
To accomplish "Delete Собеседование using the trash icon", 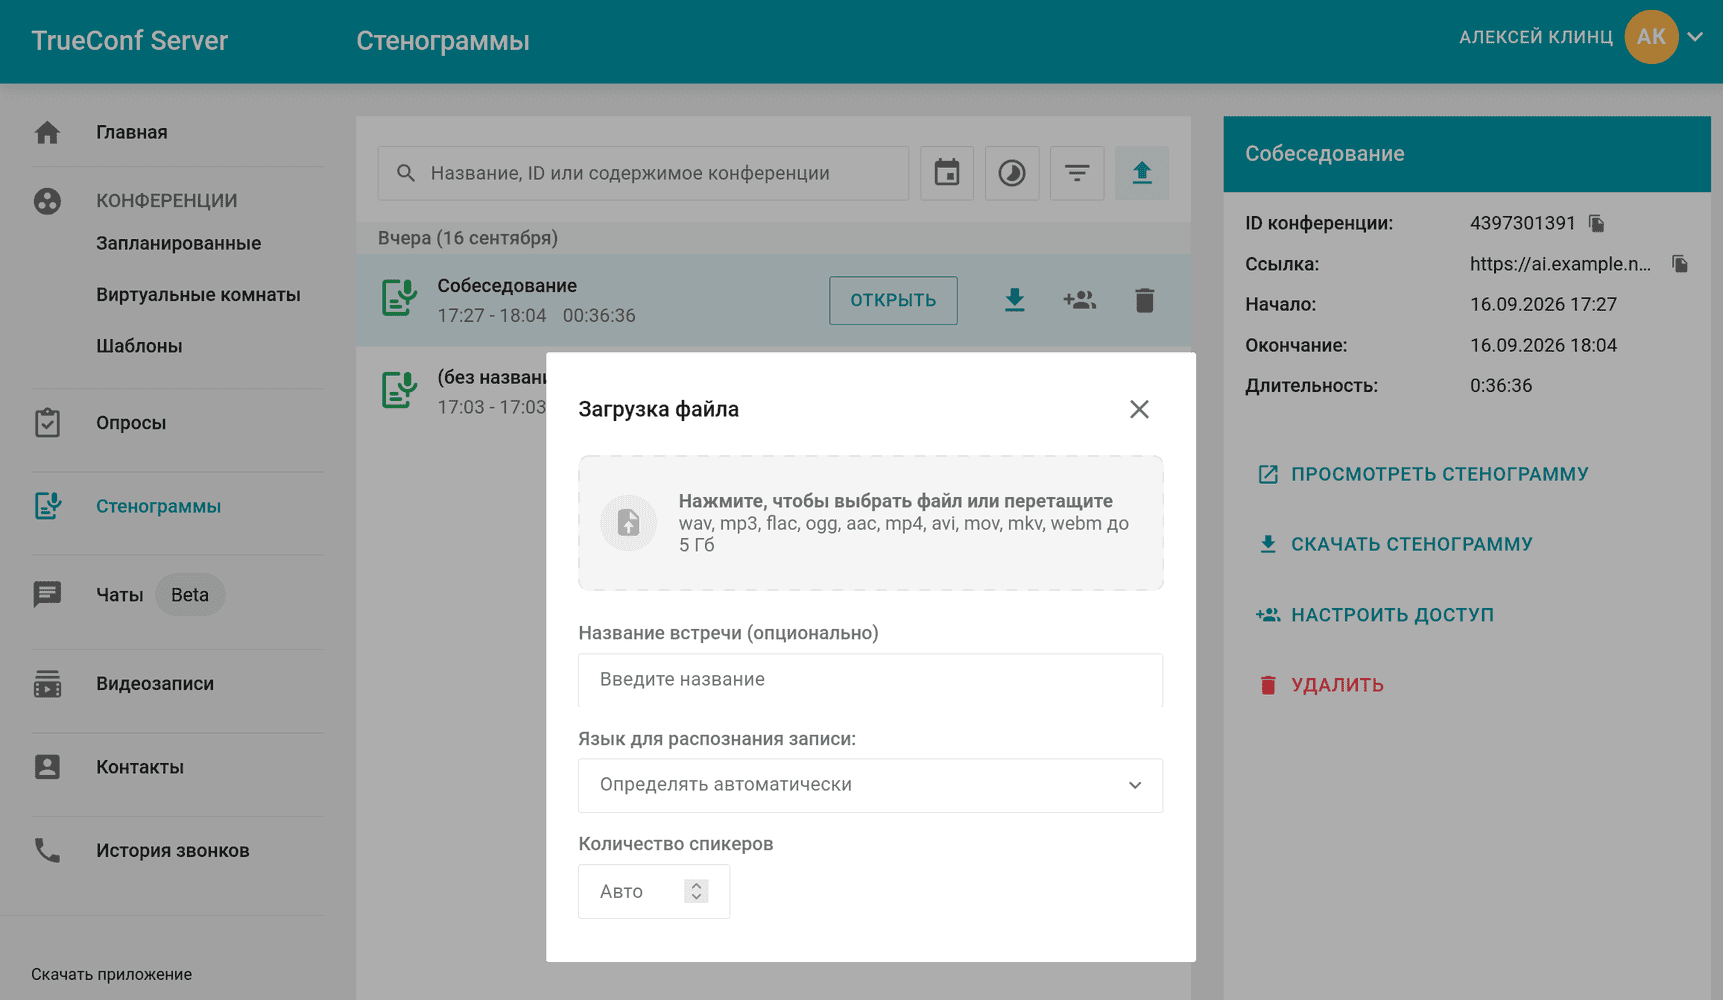I will point(1145,300).
